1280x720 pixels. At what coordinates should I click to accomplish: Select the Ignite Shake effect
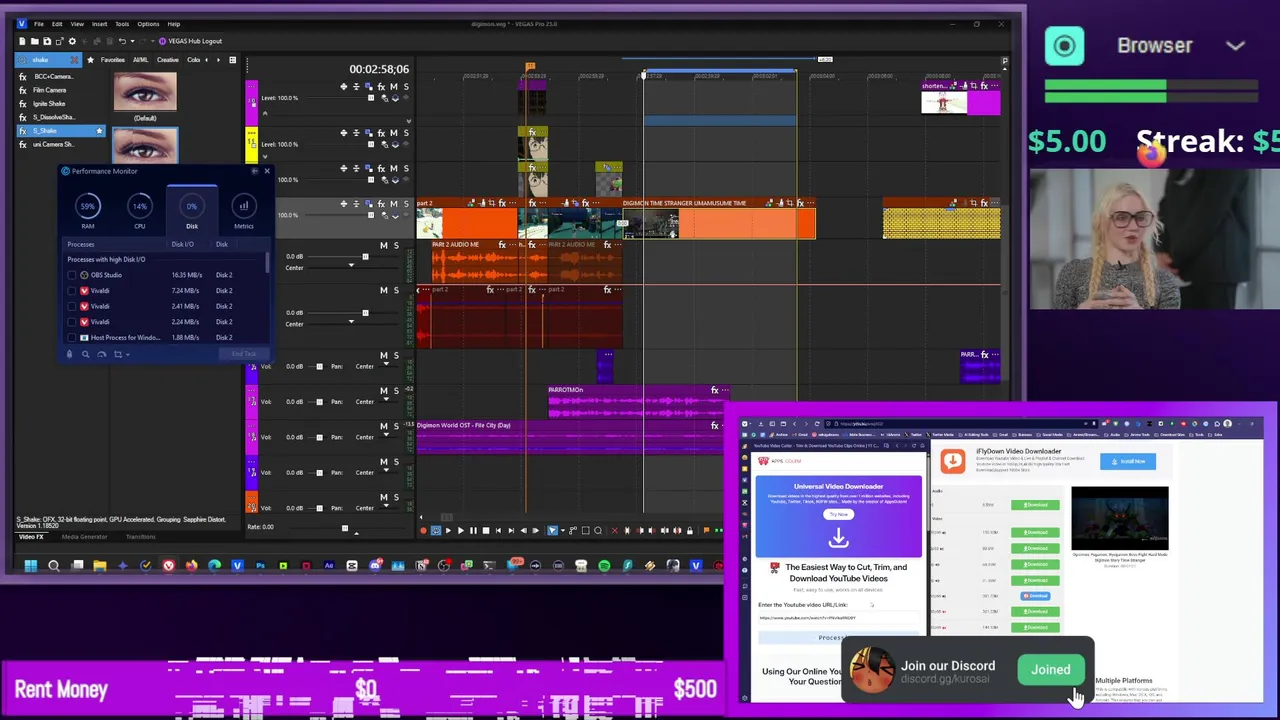click(49, 103)
